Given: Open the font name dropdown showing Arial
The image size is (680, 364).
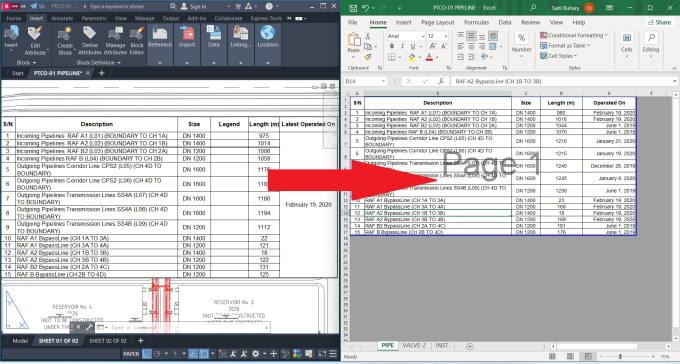Looking at the screenshot, I should pyautogui.click(x=422, y=36).
